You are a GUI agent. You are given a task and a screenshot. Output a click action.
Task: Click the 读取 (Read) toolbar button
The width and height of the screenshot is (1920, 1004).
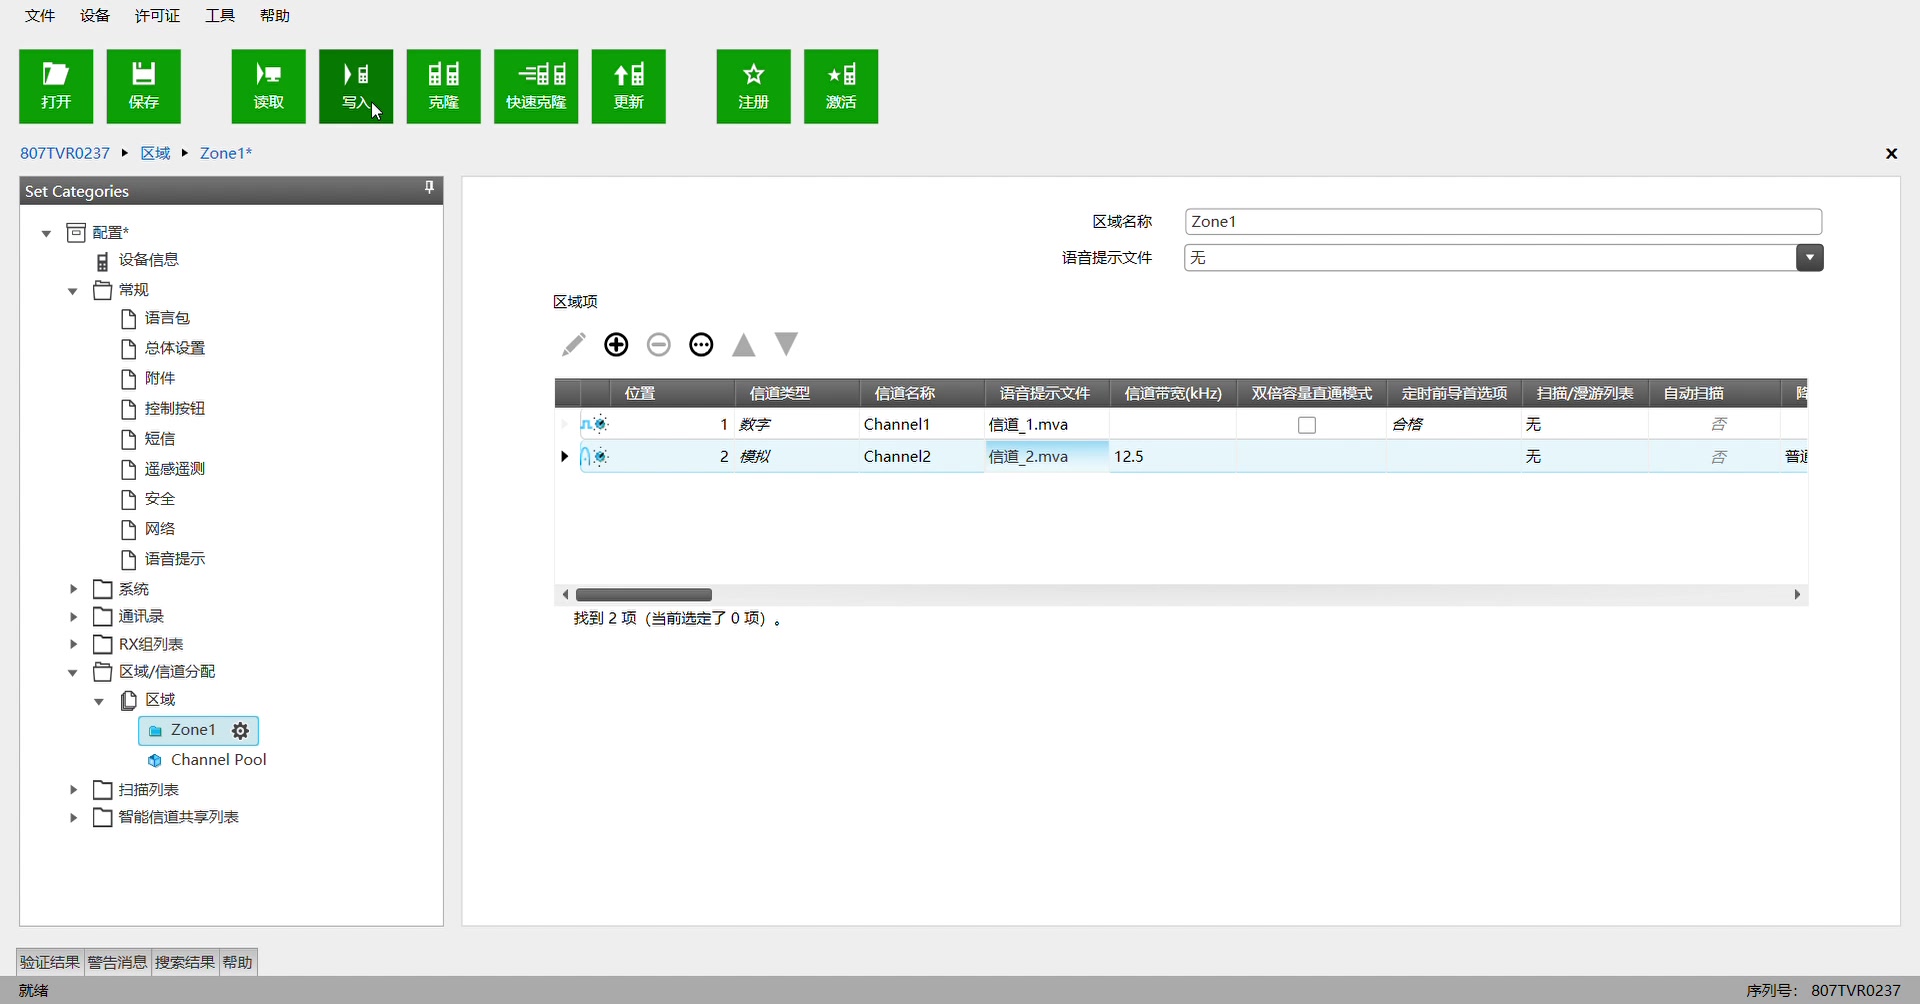[268, 86]
